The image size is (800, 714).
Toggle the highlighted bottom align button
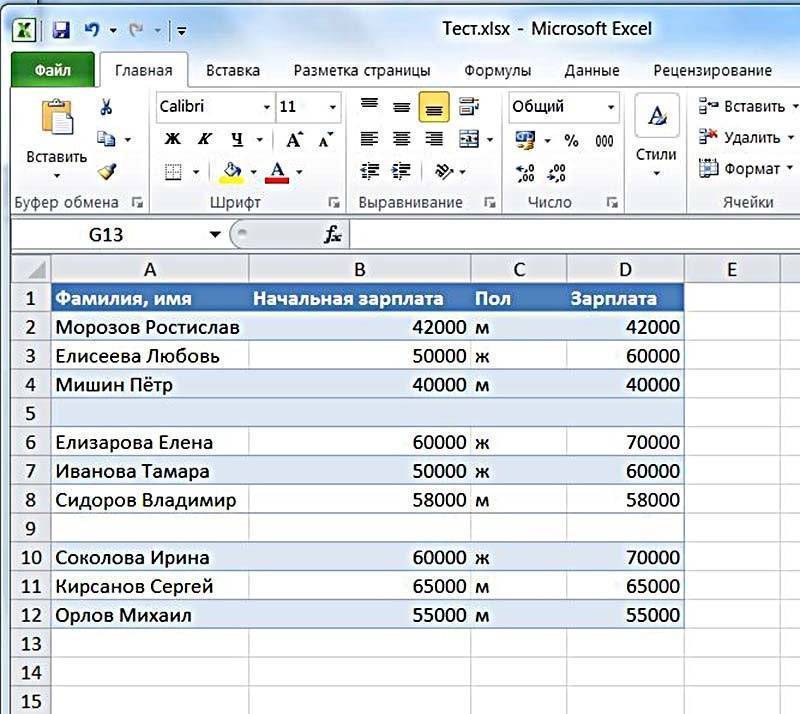tap(434, 107)
